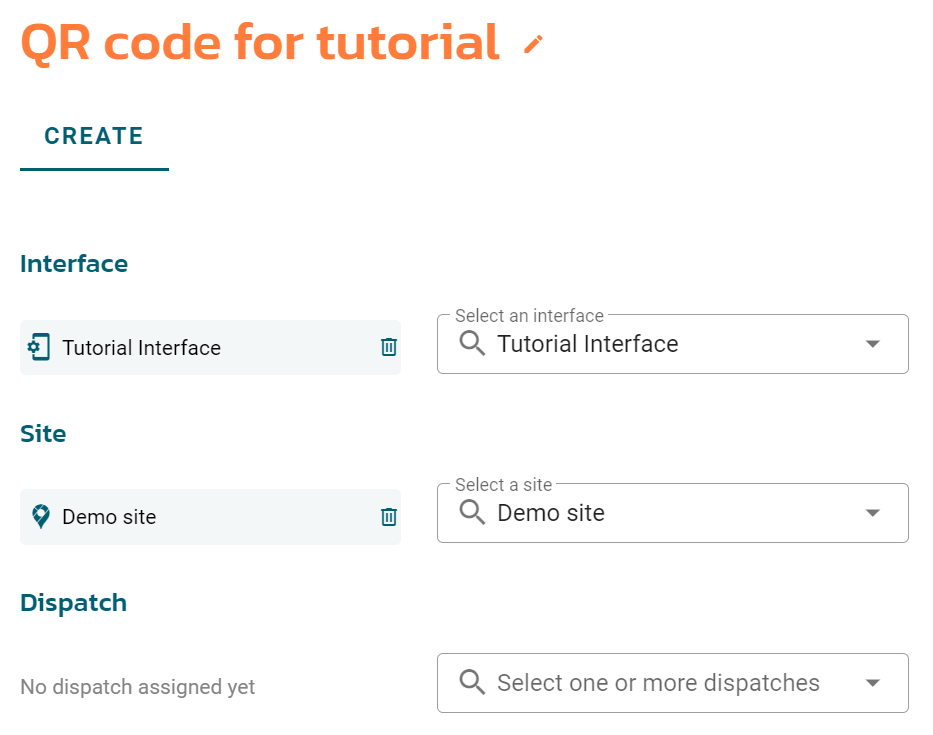Click the Dispatch section heading
Screen dimensions: 933x735
pos(74,603)
